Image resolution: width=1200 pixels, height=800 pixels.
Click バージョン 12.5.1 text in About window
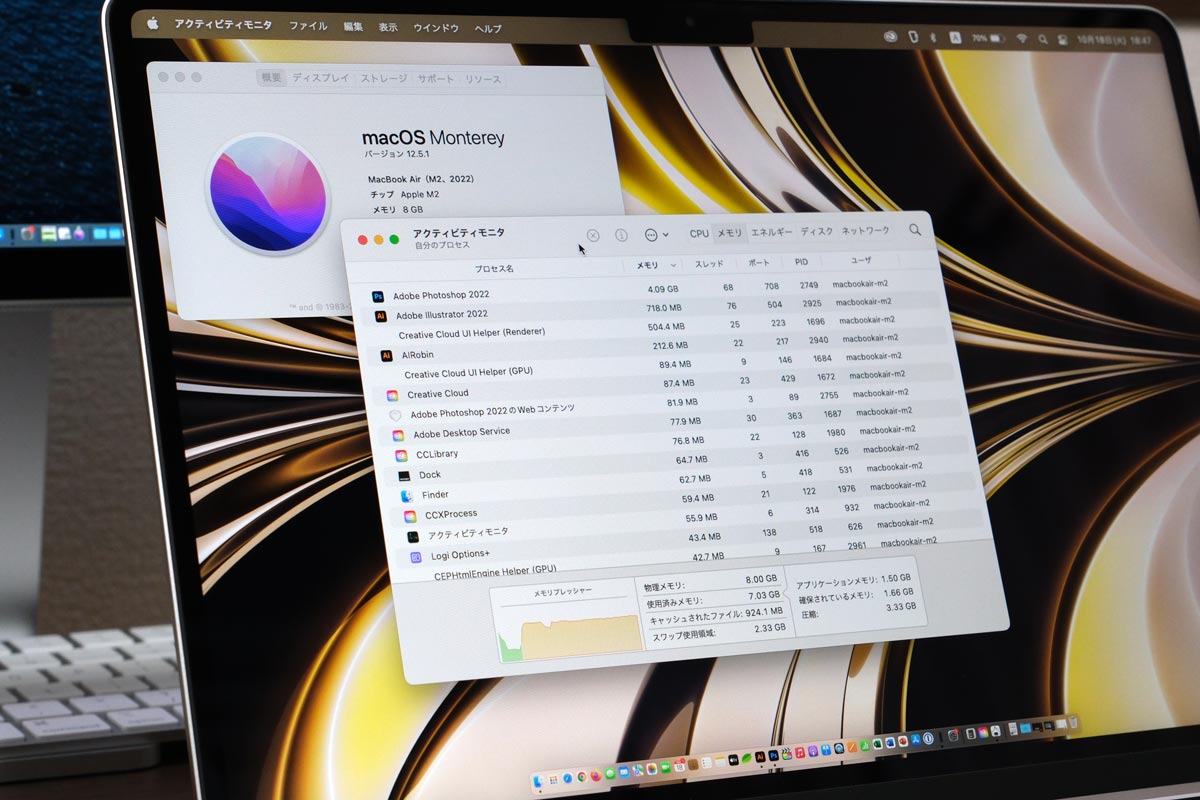coord(395,155)
